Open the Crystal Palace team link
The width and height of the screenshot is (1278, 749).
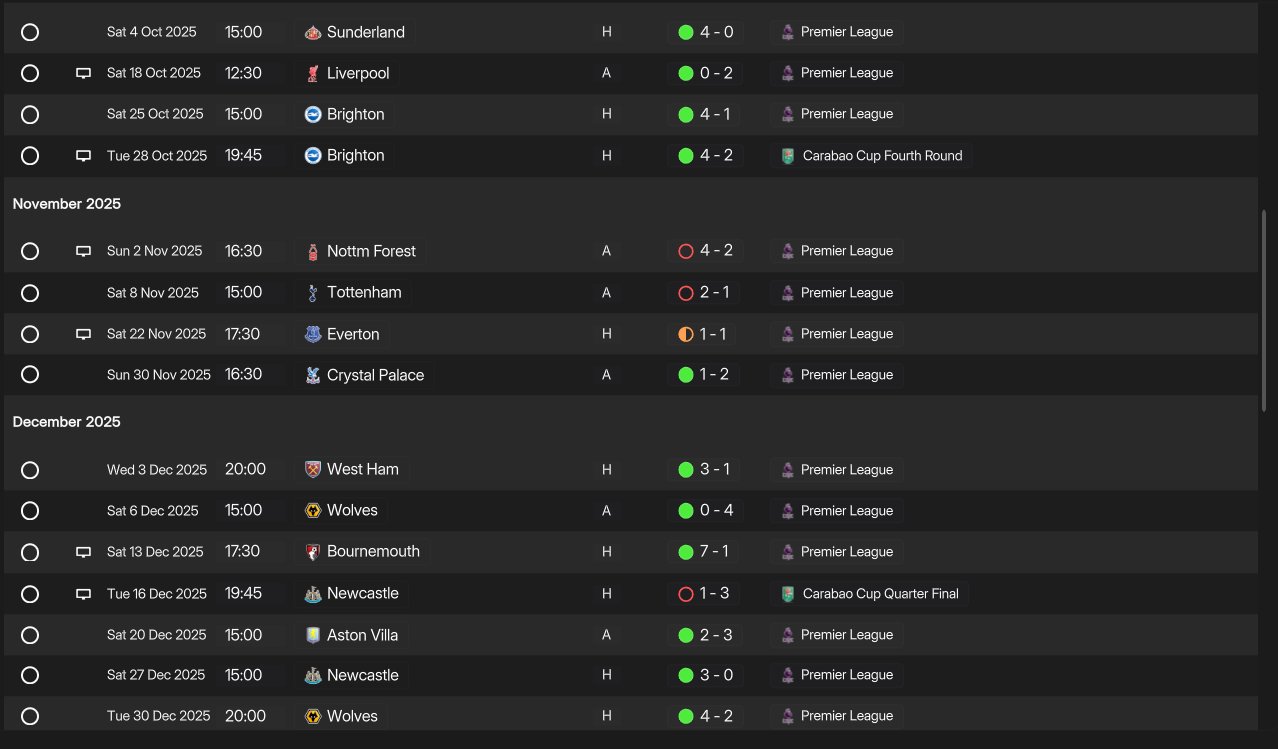(375, 375)
